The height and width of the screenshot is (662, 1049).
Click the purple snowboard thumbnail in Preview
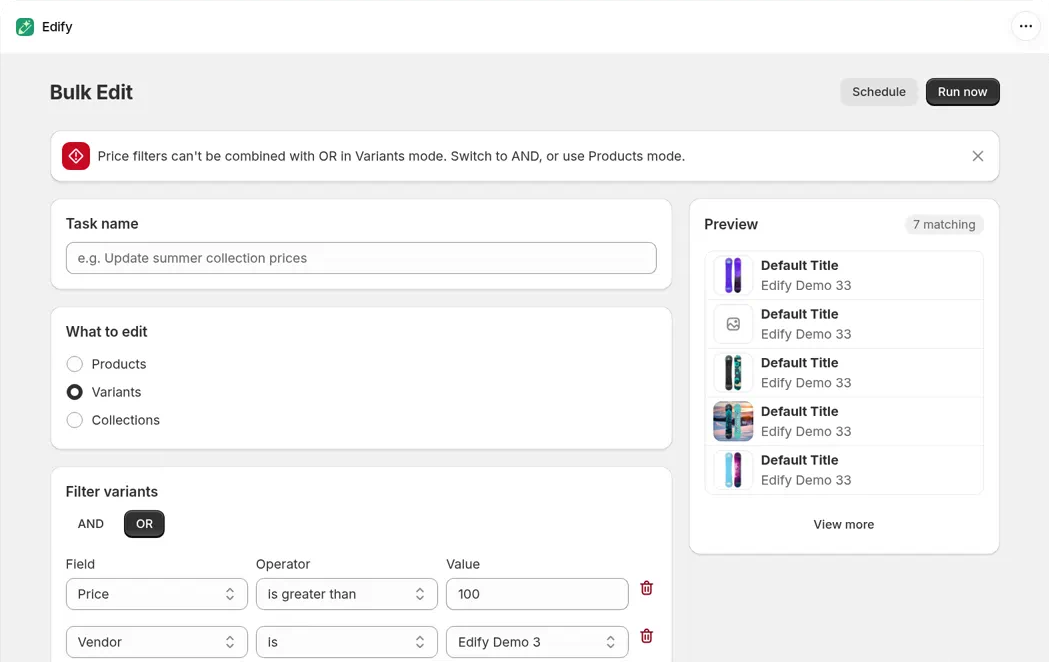click(x=733, y=275)
